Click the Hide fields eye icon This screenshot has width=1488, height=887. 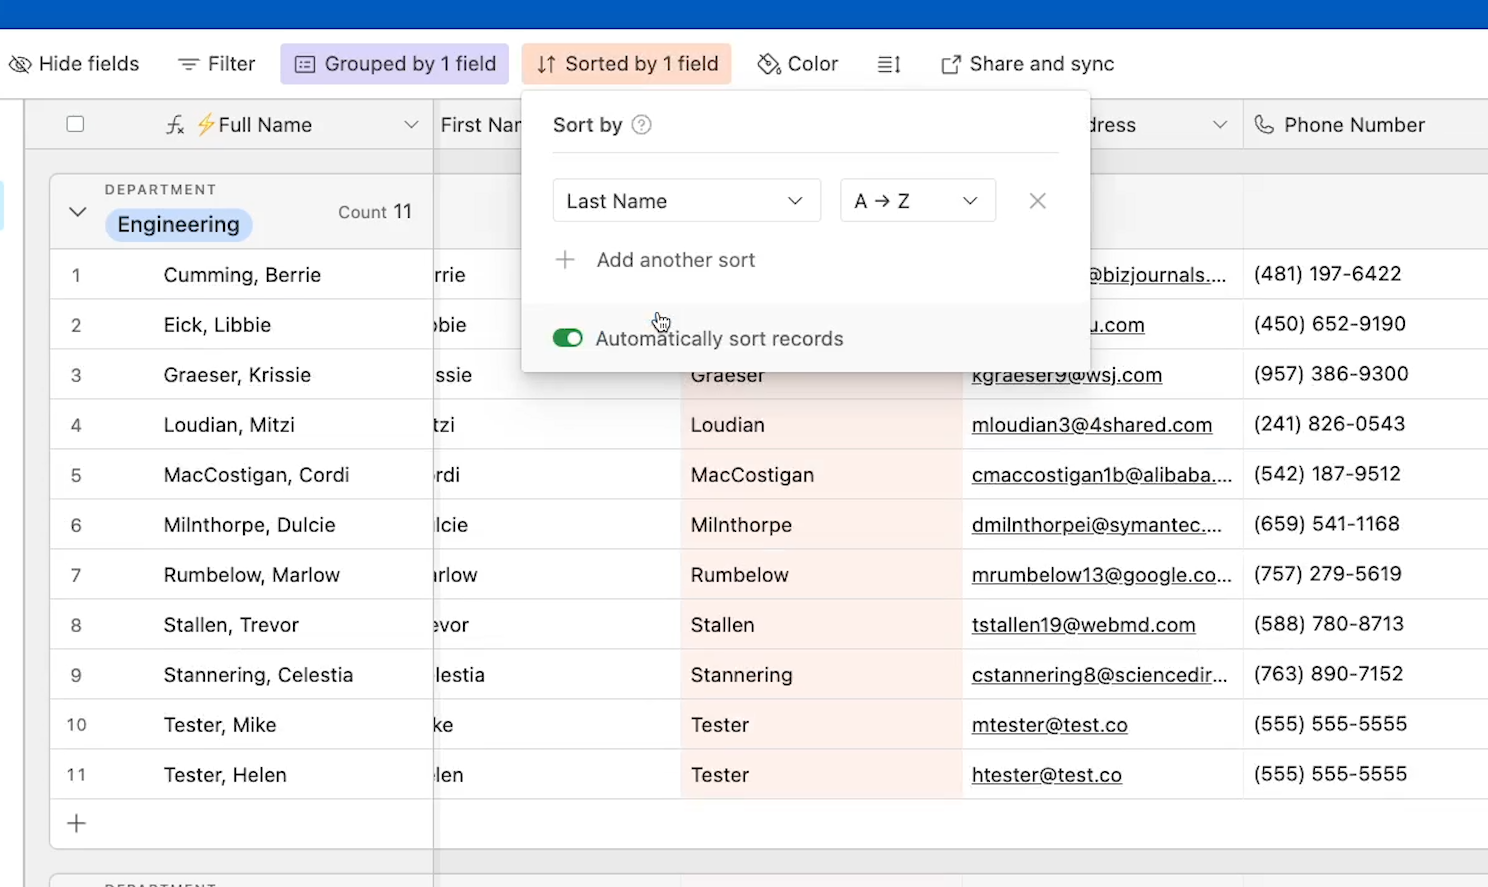[20, 64]
